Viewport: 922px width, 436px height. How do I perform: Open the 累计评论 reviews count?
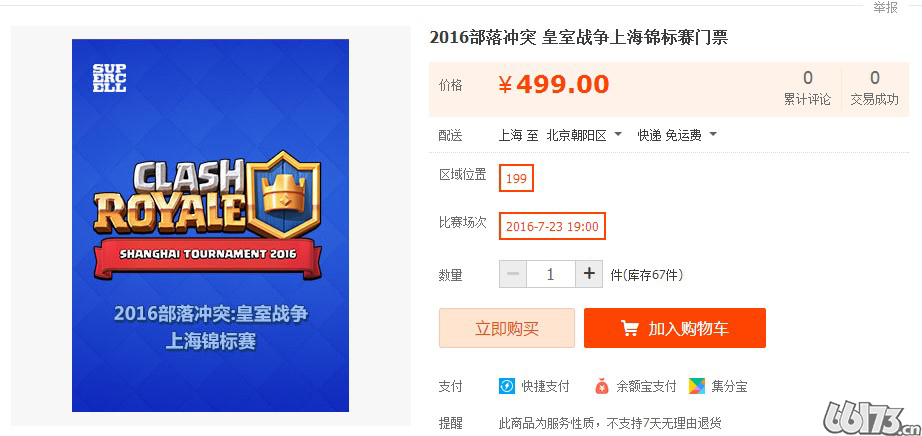[807, 88]
